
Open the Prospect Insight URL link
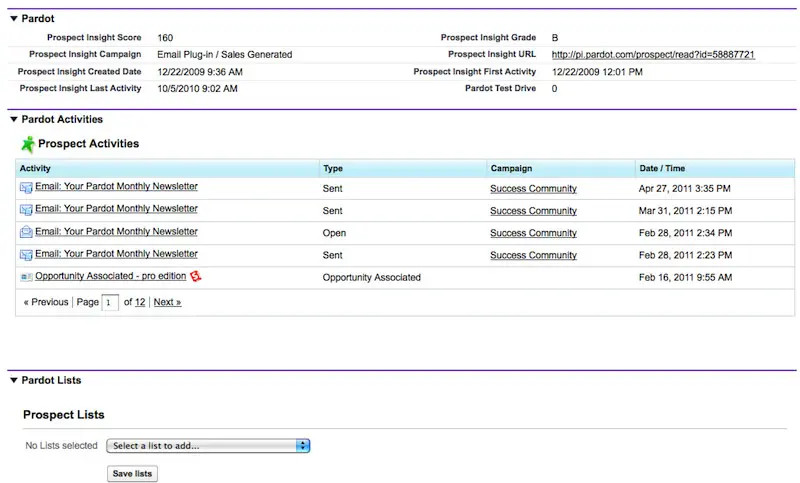pyautogui.click(x=653, y=54)
